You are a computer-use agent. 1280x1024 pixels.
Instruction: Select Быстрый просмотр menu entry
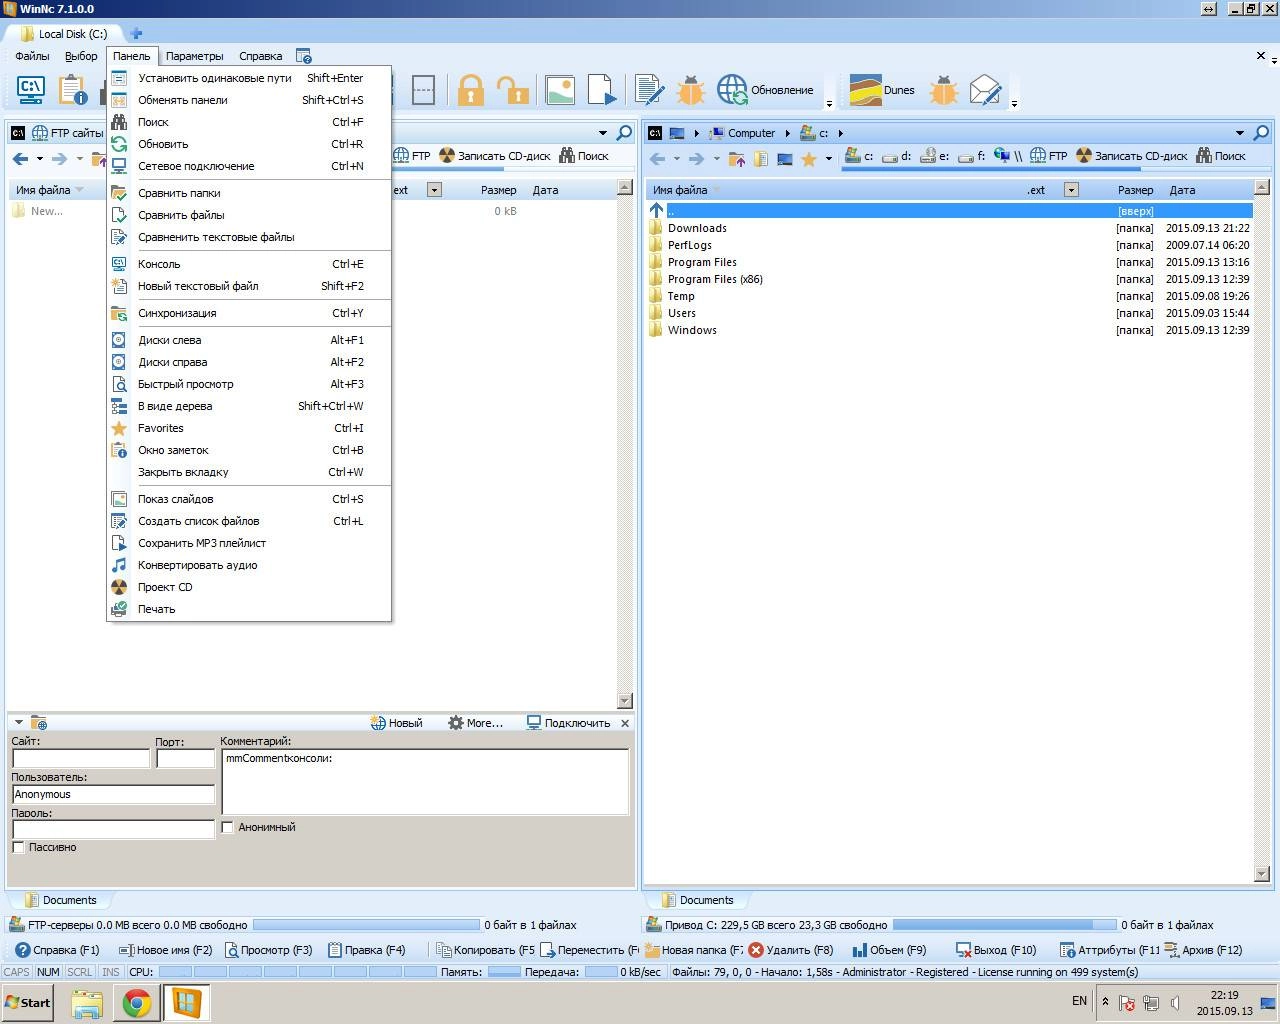[x=249, y=384]
